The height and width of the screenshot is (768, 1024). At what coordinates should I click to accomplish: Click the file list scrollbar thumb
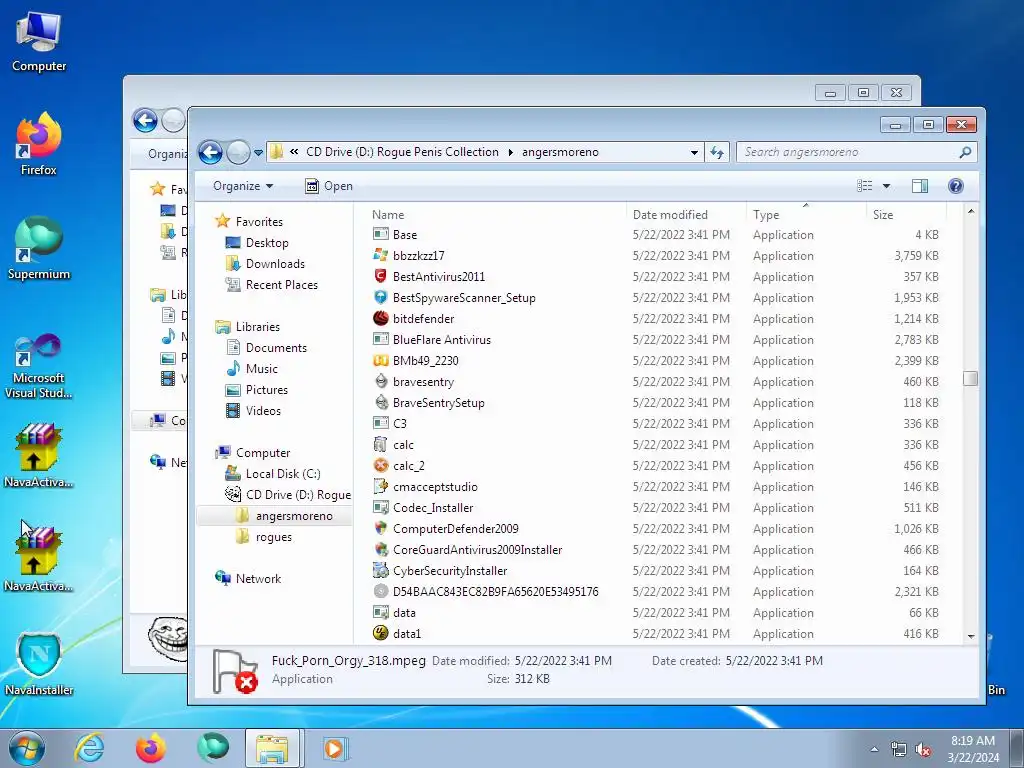point(970,379)
